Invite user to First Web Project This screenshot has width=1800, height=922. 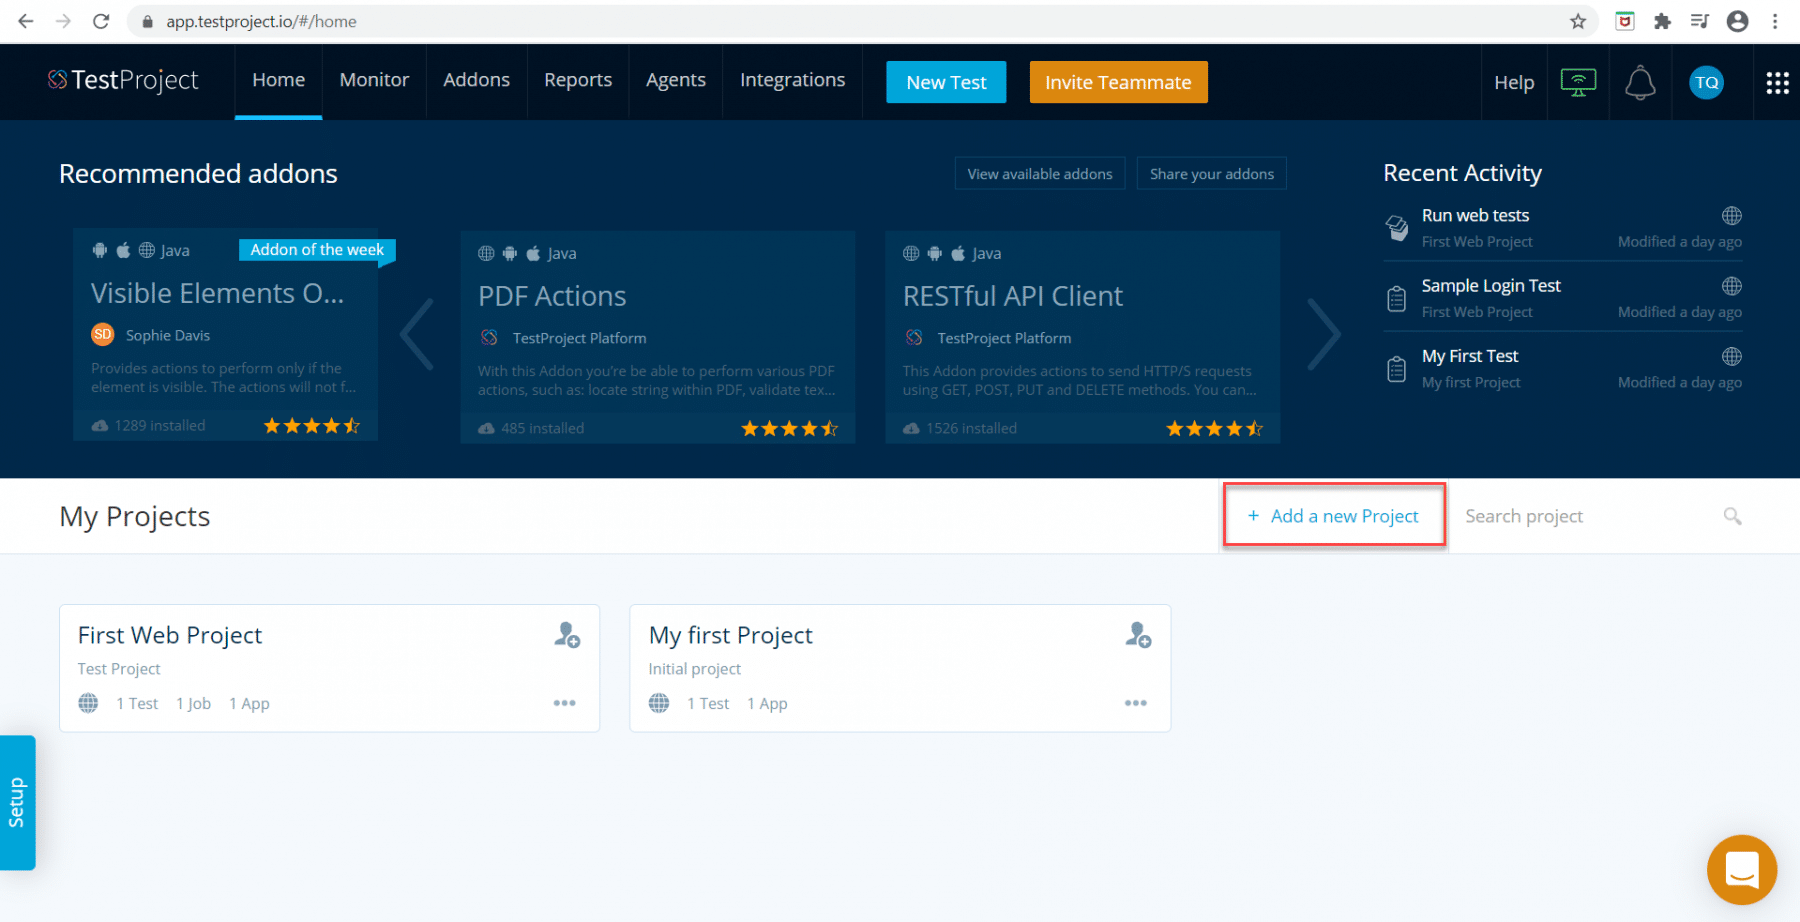(x=567, y=635)
